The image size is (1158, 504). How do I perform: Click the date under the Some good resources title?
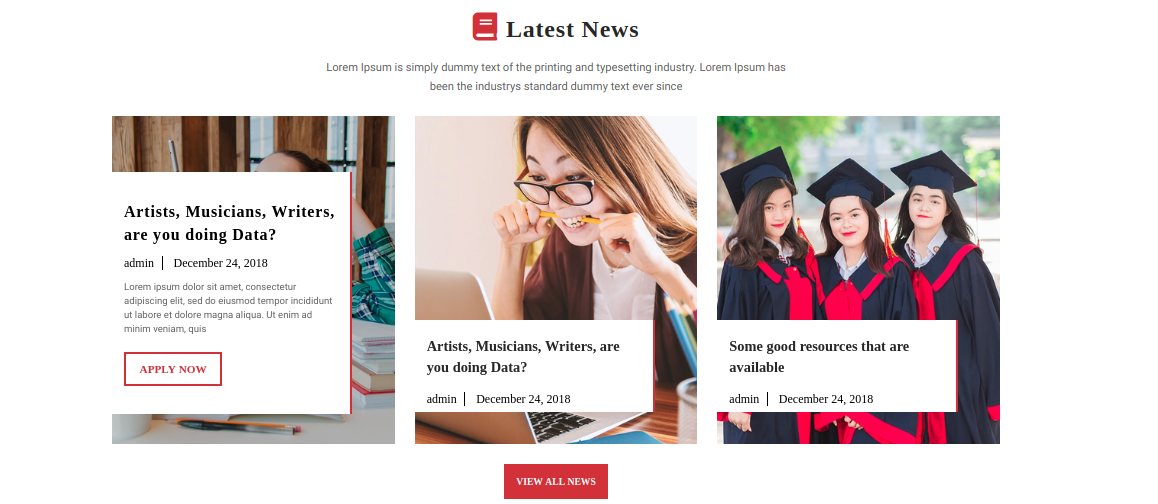pos(826,399)
